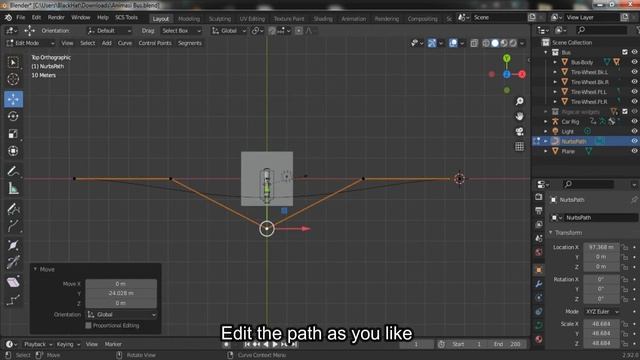Viewport: 640px width, 360px height.
Task: Open the Global transform orientation dropdown
Action: coord(229,31)
